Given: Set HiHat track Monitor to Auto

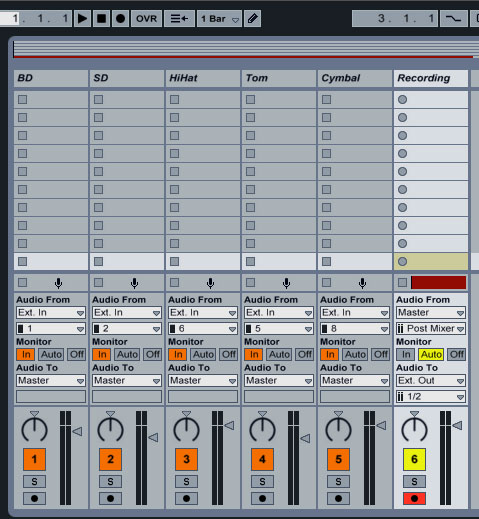Looking at the screenshot, I should tap(203, 354).
